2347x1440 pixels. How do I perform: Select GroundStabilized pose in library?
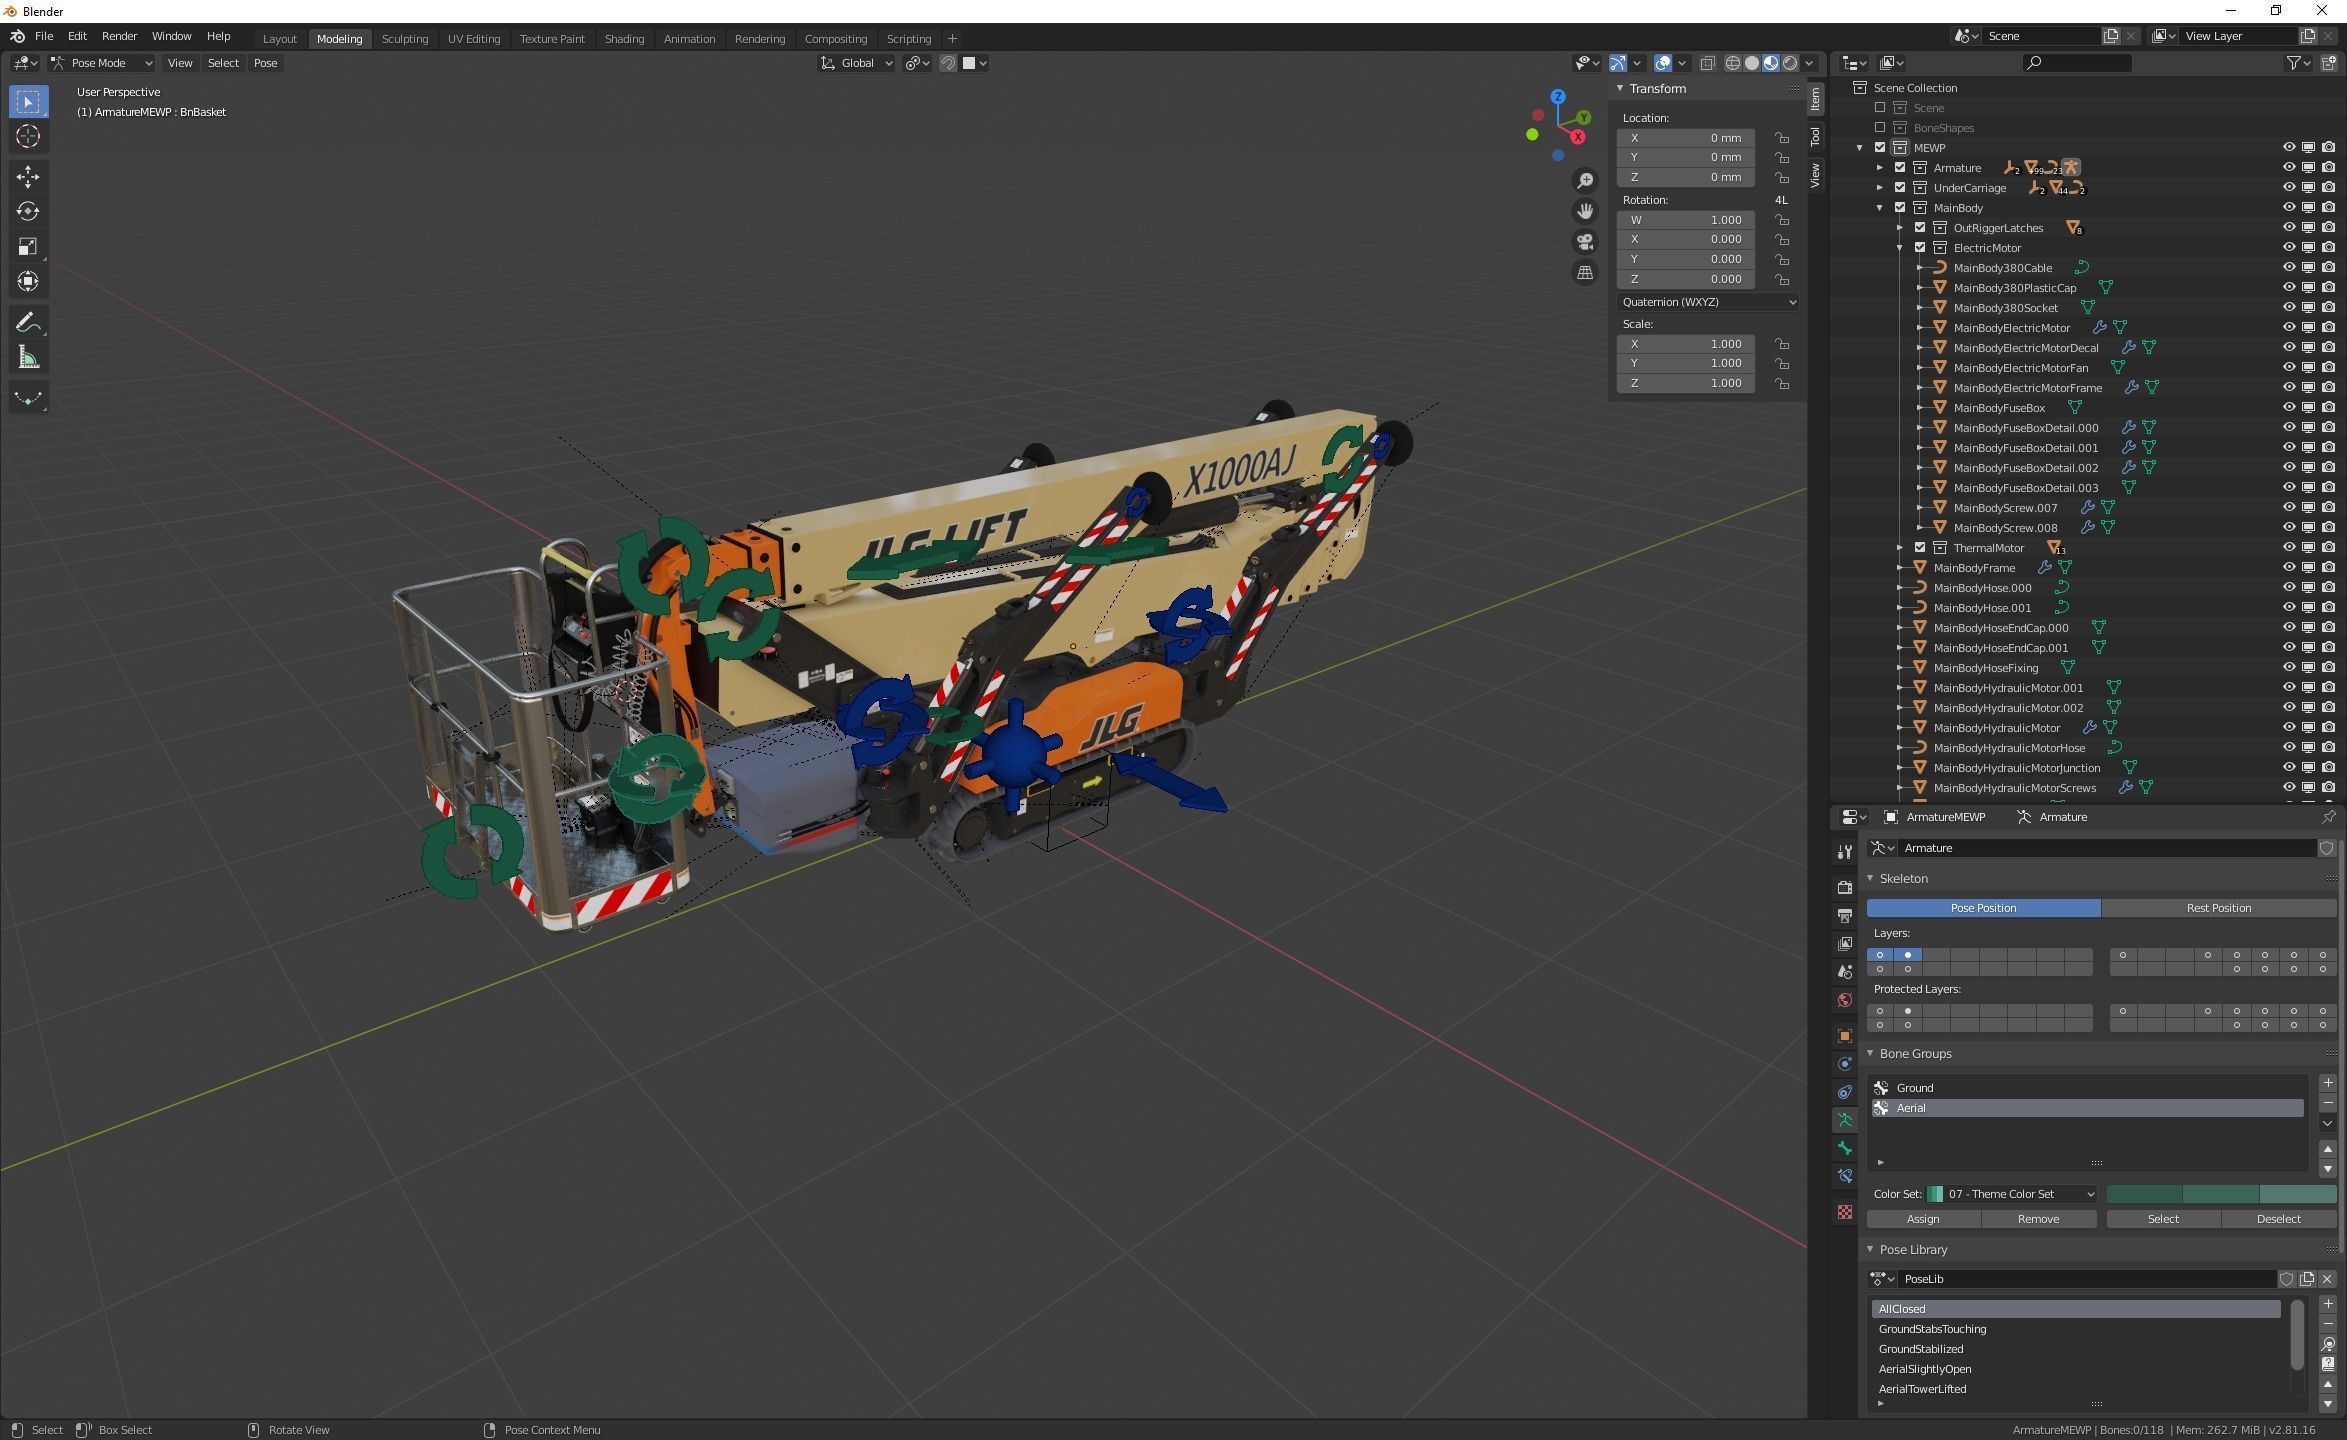pos(2076,1349)
